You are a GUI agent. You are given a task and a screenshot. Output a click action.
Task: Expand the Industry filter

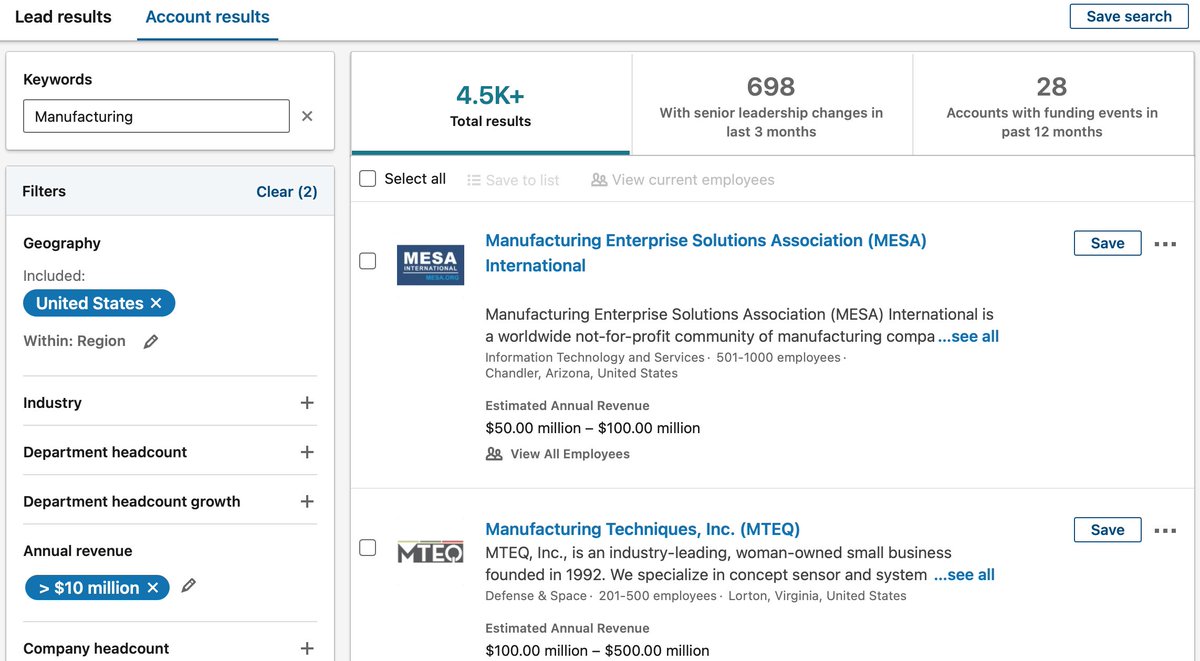[307, 403]
